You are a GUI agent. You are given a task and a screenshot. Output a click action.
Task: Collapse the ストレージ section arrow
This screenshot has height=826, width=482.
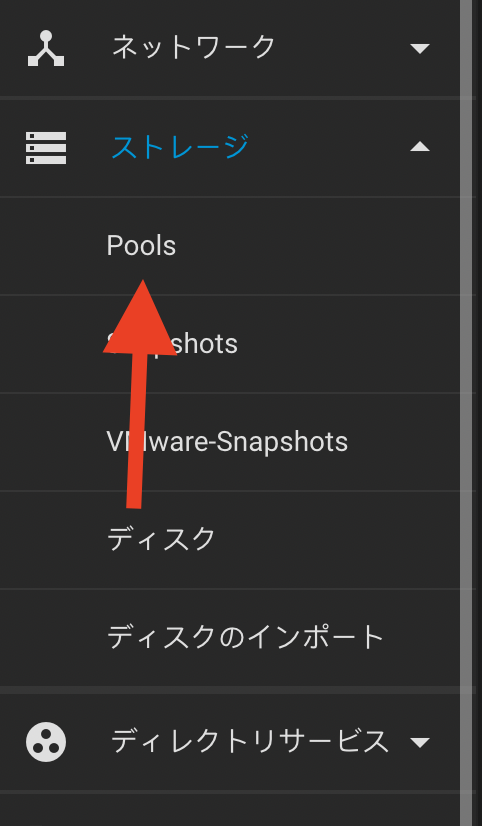[420, 147]
